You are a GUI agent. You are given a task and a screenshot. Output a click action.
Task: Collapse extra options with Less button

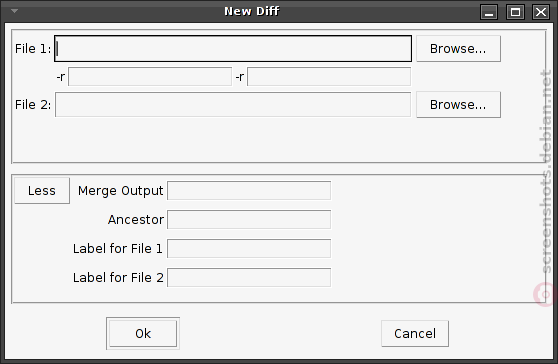pyautogui.click(x=42, y=191)
